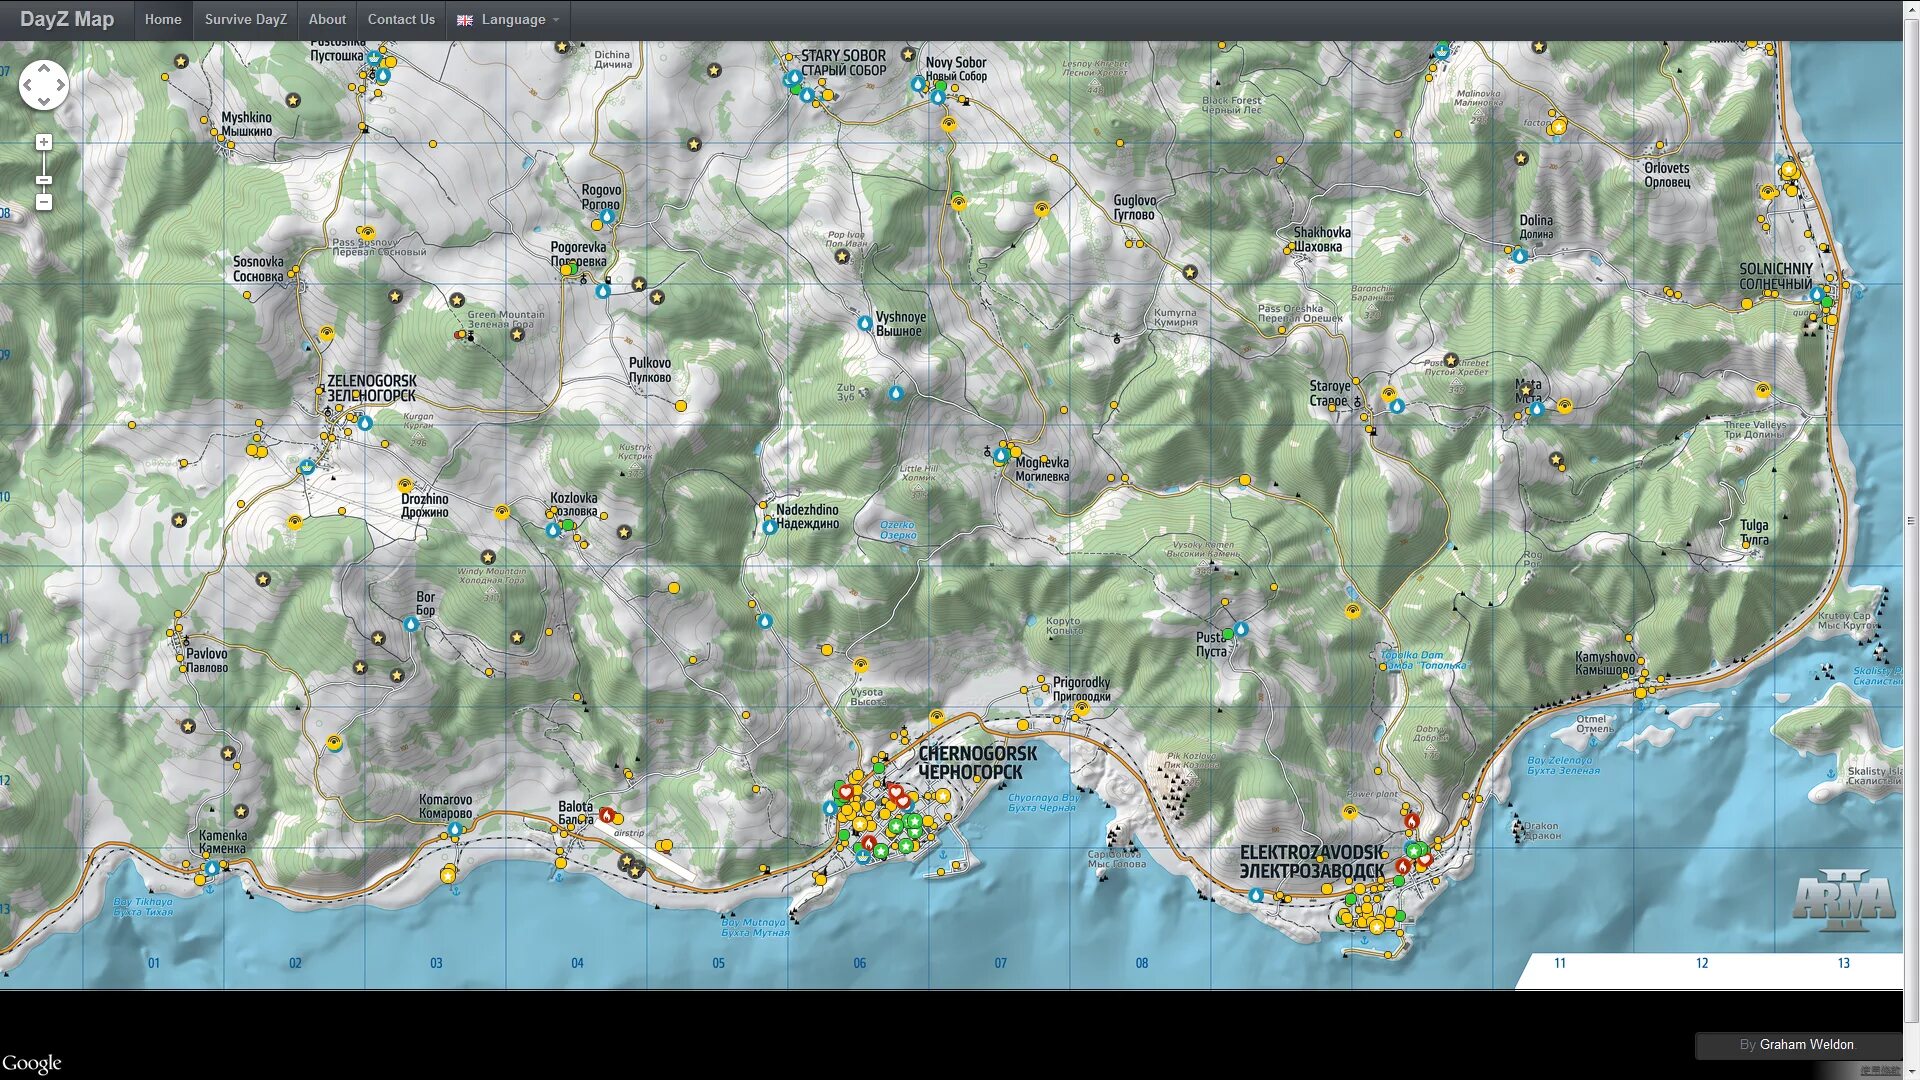Click the zoom slider handle
The width and height of the screenshot is (1920, 1080).
coord(43,180)
